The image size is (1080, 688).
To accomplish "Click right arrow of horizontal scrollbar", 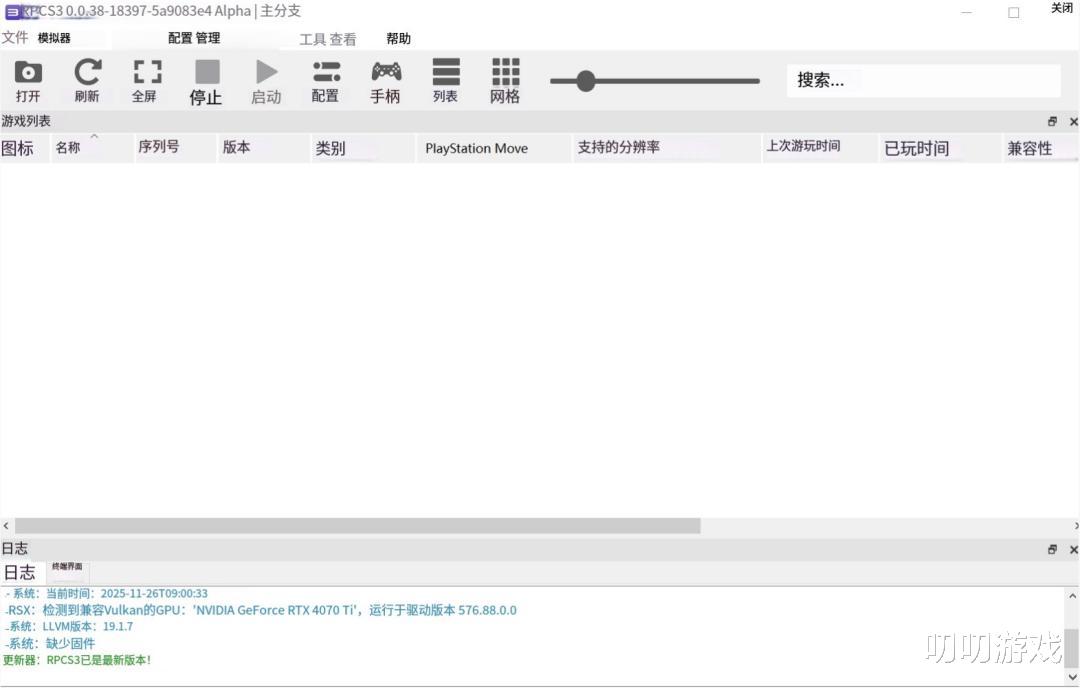I will (1076, 525).
